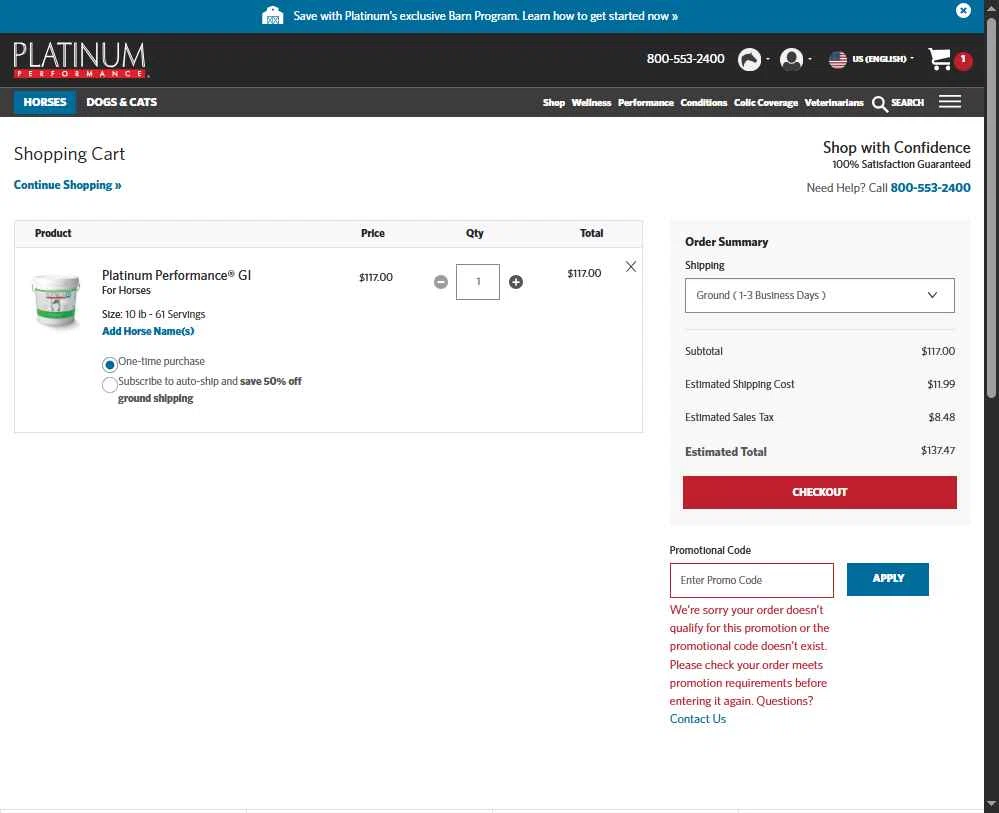Click the Estimated Total amount $137.47

938,451
